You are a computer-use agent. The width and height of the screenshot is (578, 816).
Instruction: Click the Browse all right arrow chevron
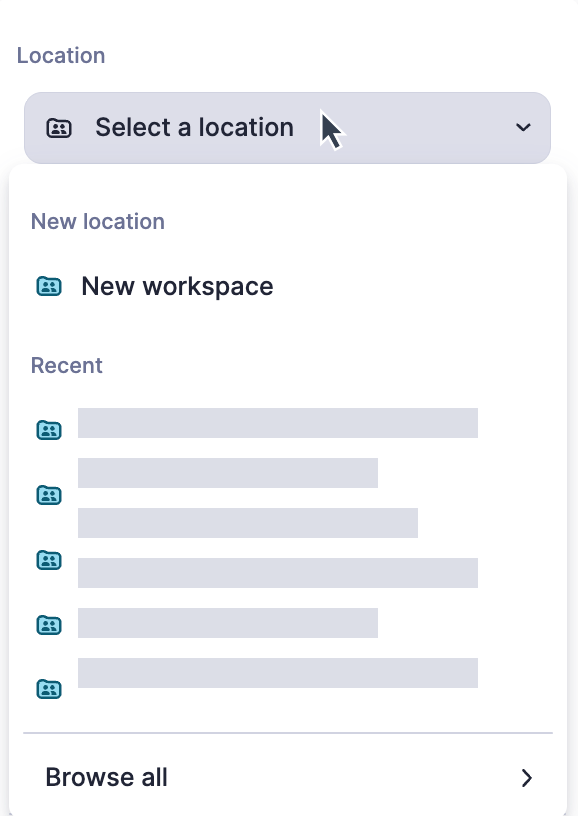coord(527,777)
